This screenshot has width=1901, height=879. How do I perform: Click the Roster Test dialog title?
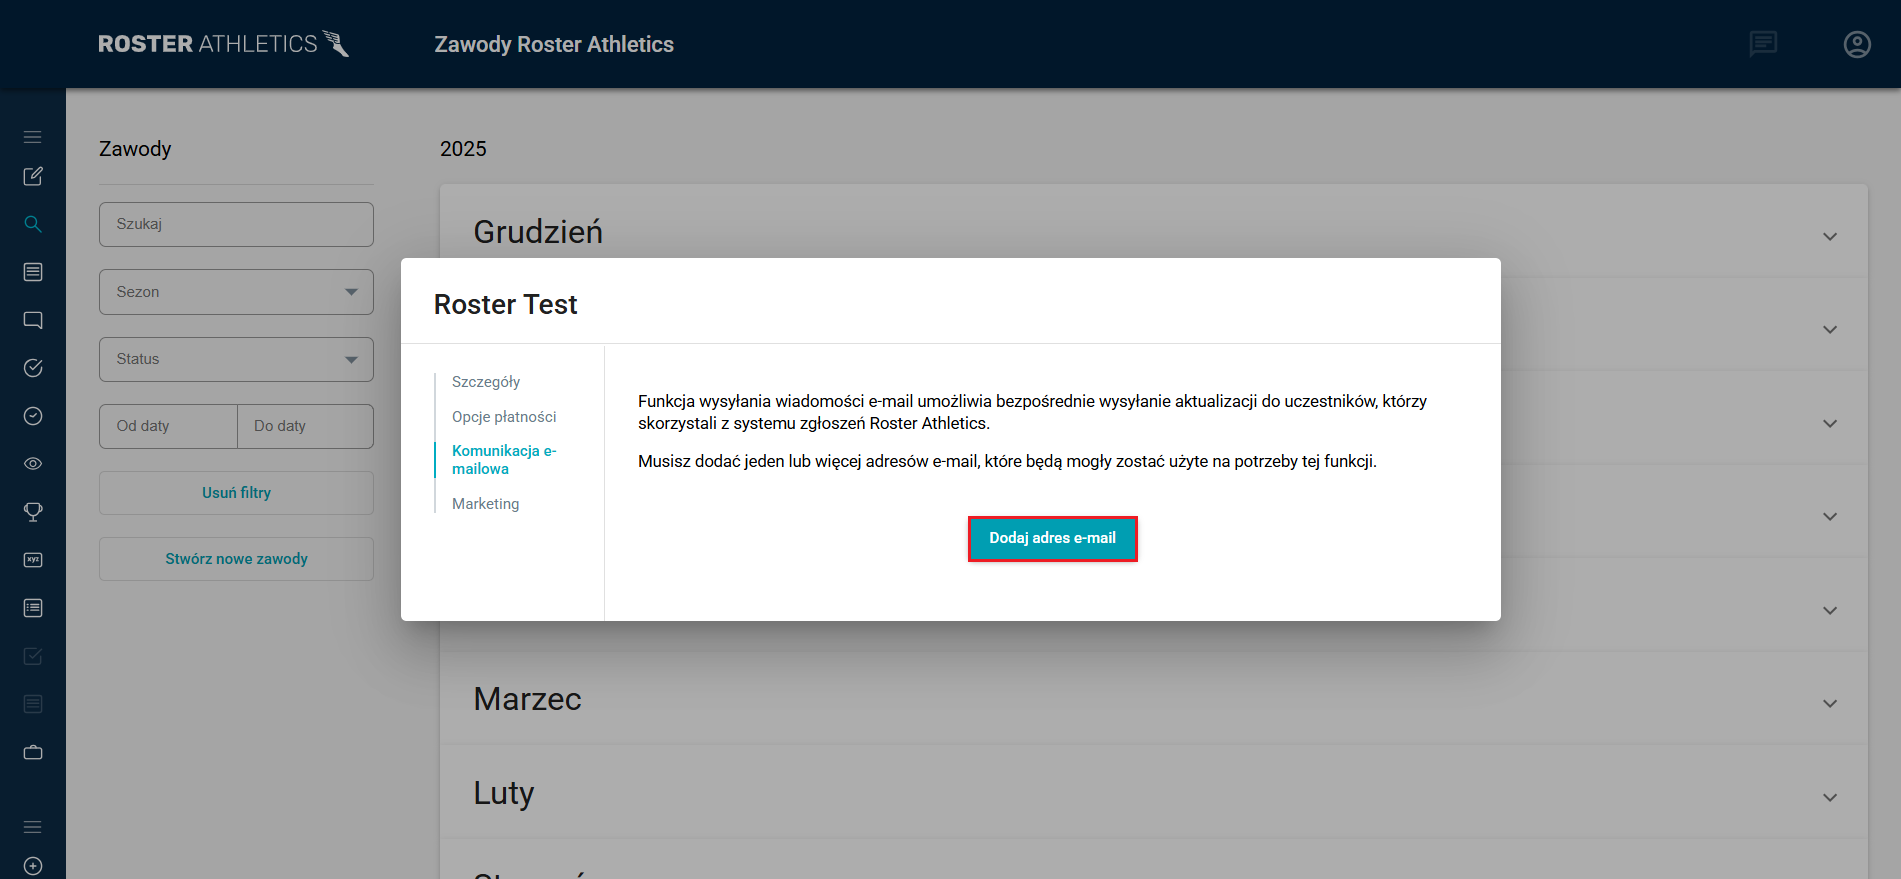tap(506, 304)
